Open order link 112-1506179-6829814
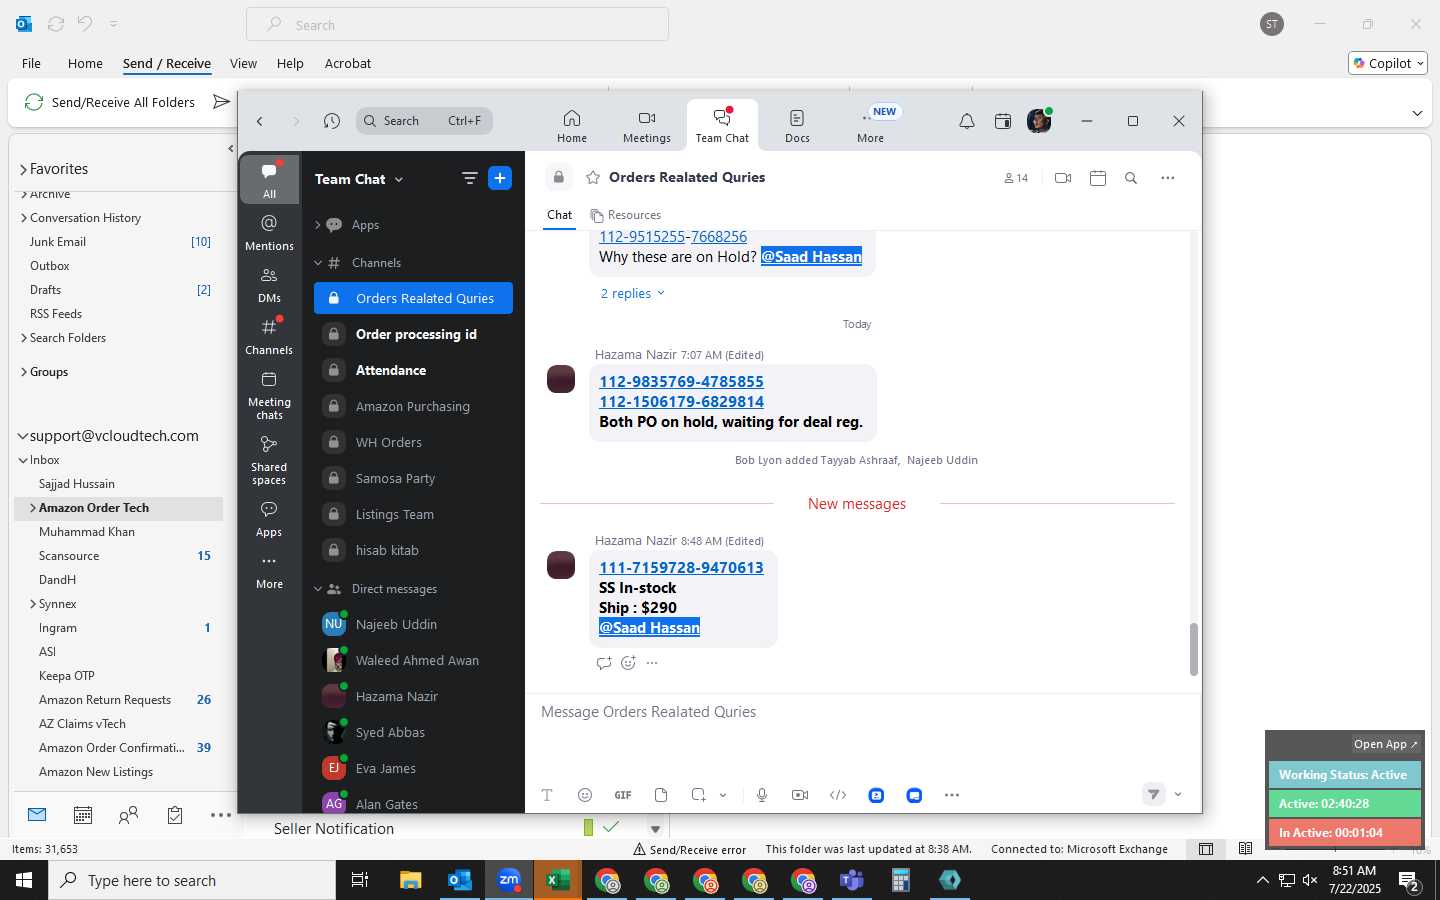The height and width of the screenshot is (900, 1440). tap(681, 402)
